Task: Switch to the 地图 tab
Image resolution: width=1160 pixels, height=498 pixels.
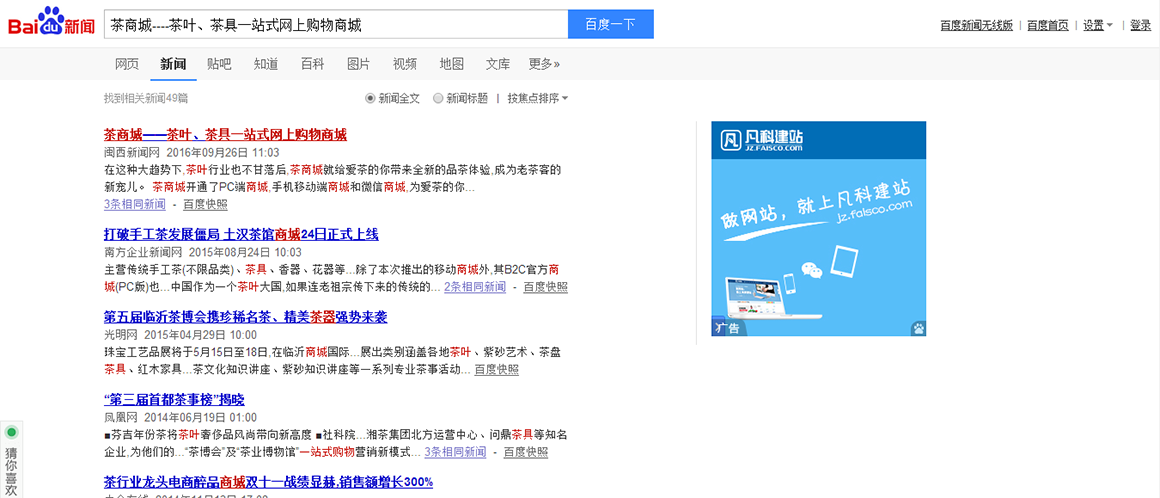Action: [x=451, y=64]
